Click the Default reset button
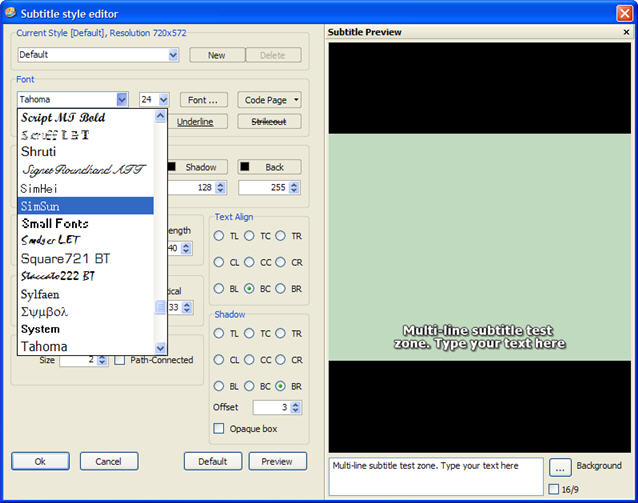Viewport: 638px width, 503px height. (x=213, y=461)
